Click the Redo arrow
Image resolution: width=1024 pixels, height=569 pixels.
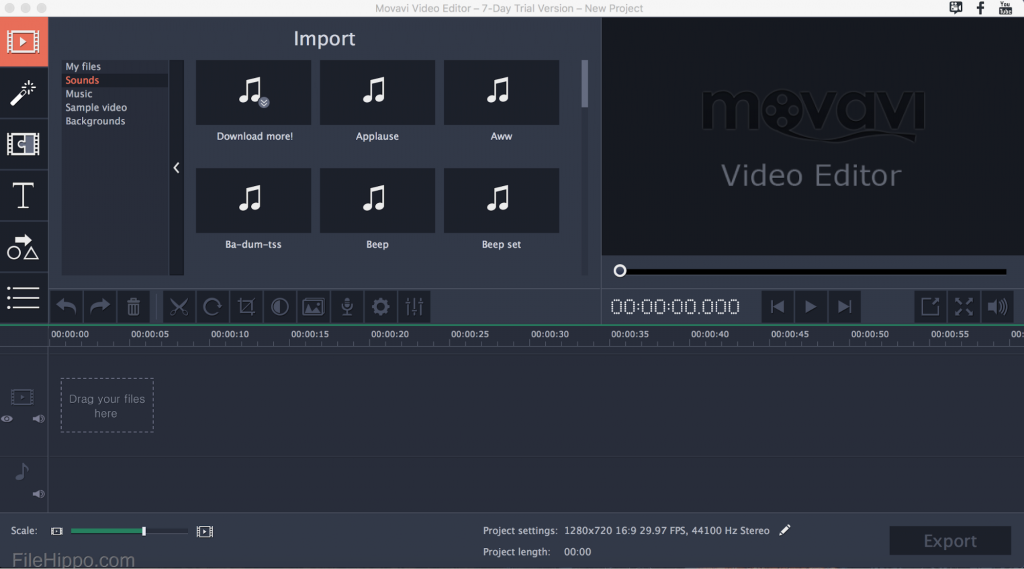(99, 306)
